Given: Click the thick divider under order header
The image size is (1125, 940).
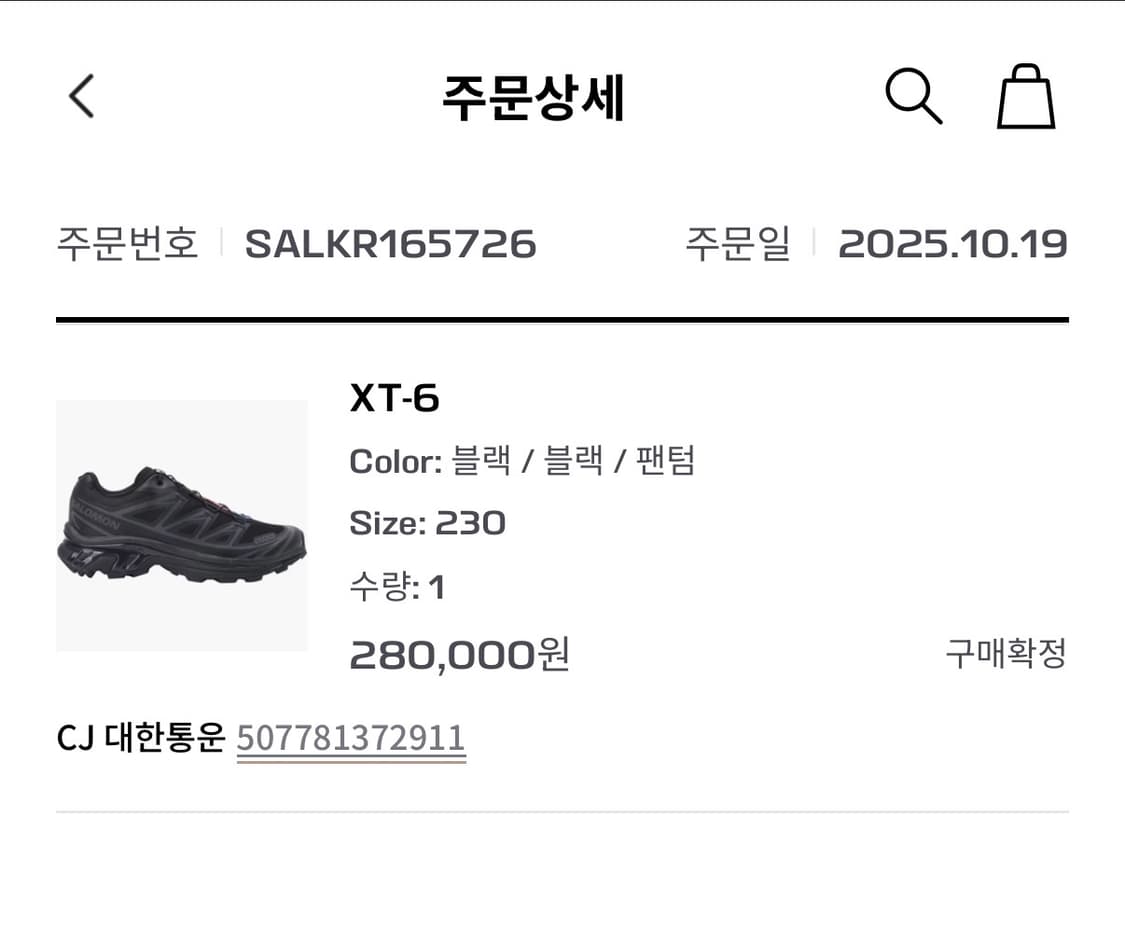Looking at the screenshot, I should (x=562, y=320).
